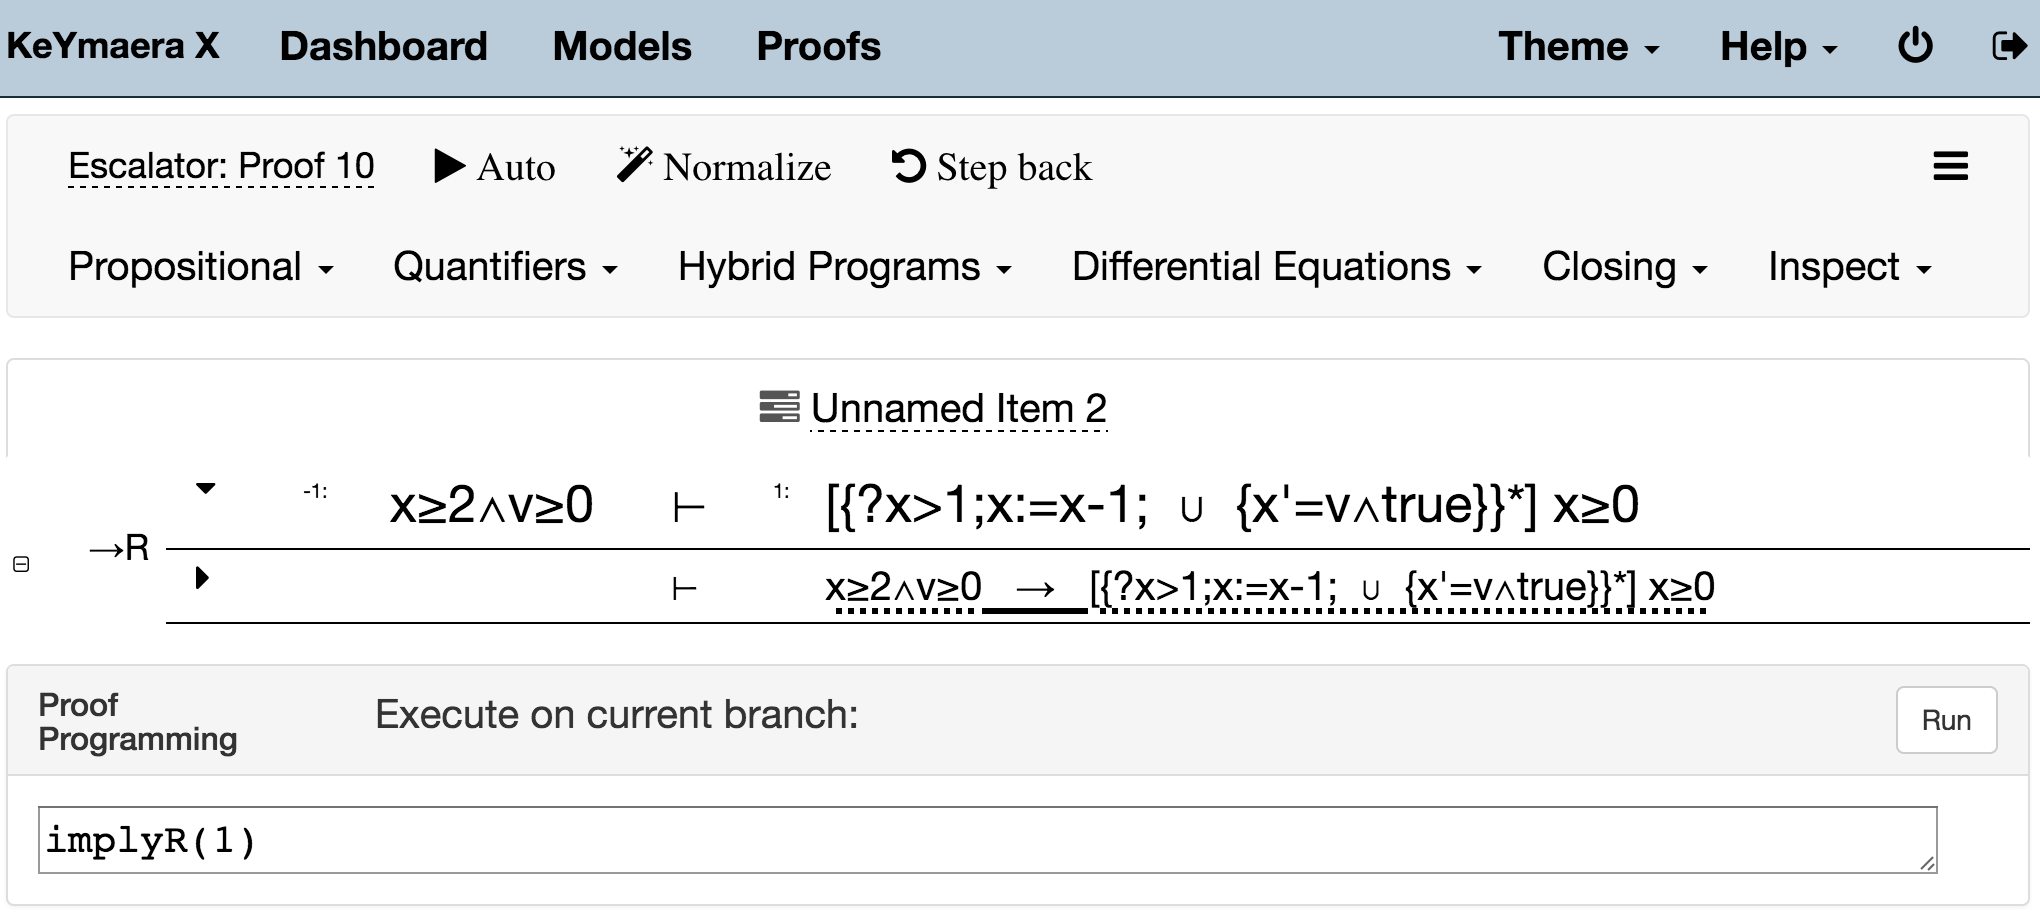Viewport: 2040px width, 916px height.
Task: Click the x≥2∧v≥0 antecedent formula
Action: 491,506
